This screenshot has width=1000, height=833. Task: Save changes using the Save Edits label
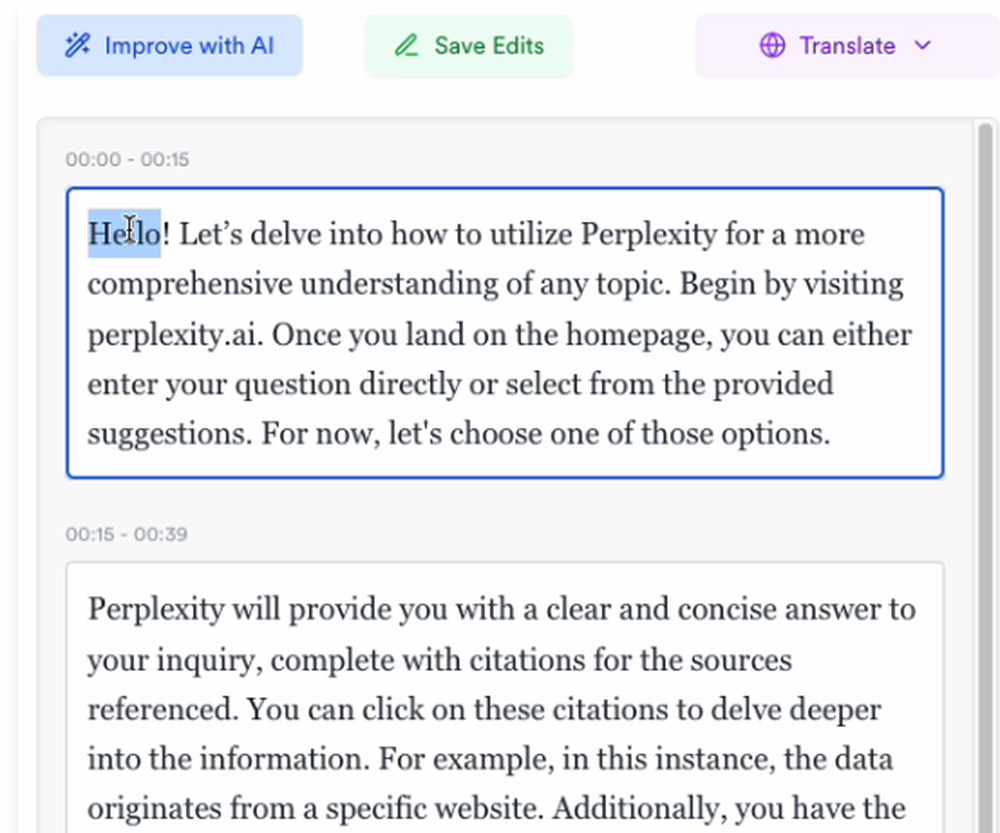coord(489,46)
